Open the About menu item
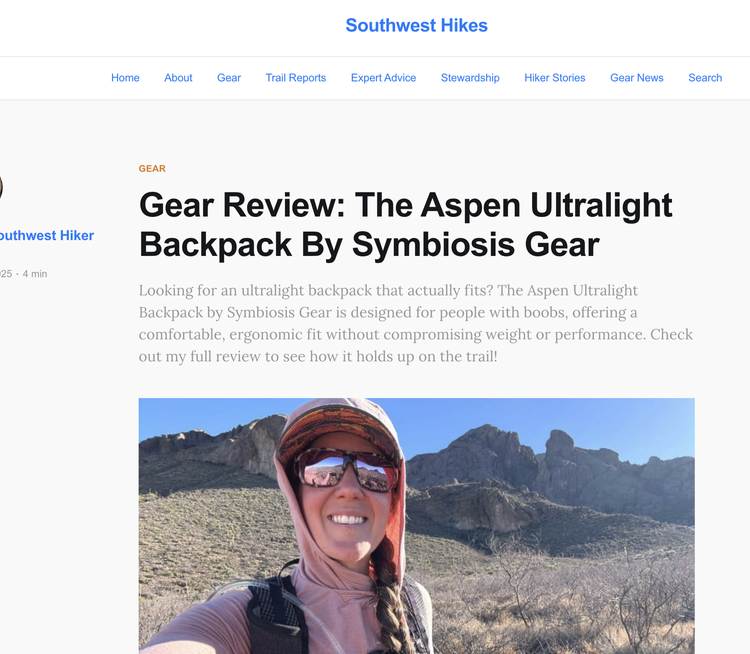750x654 pixels. [x=178, y=78]
